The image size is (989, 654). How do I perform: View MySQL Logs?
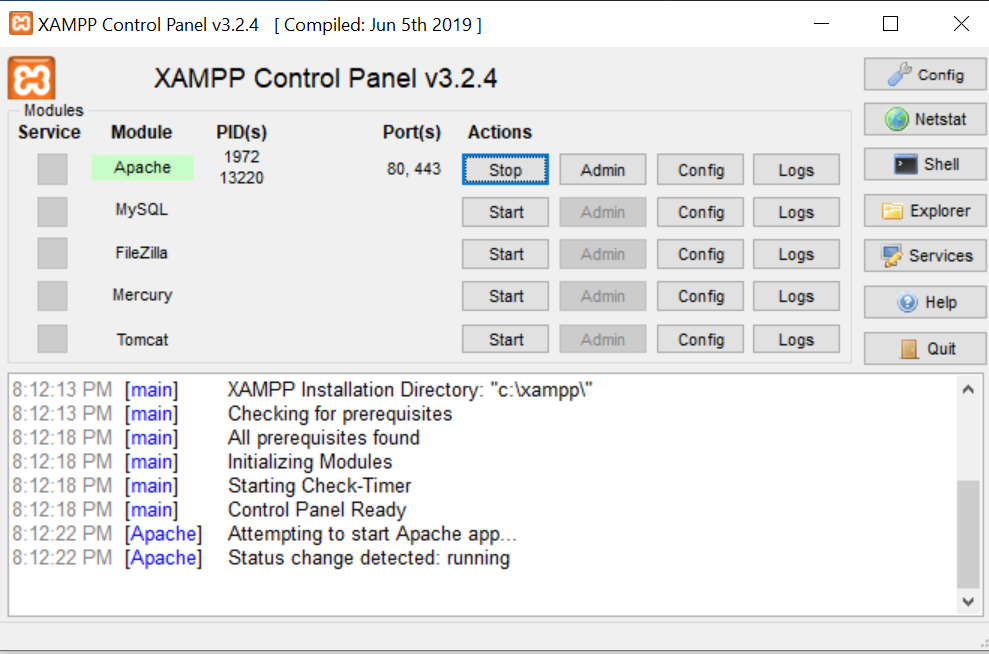(x=797, y=212)
